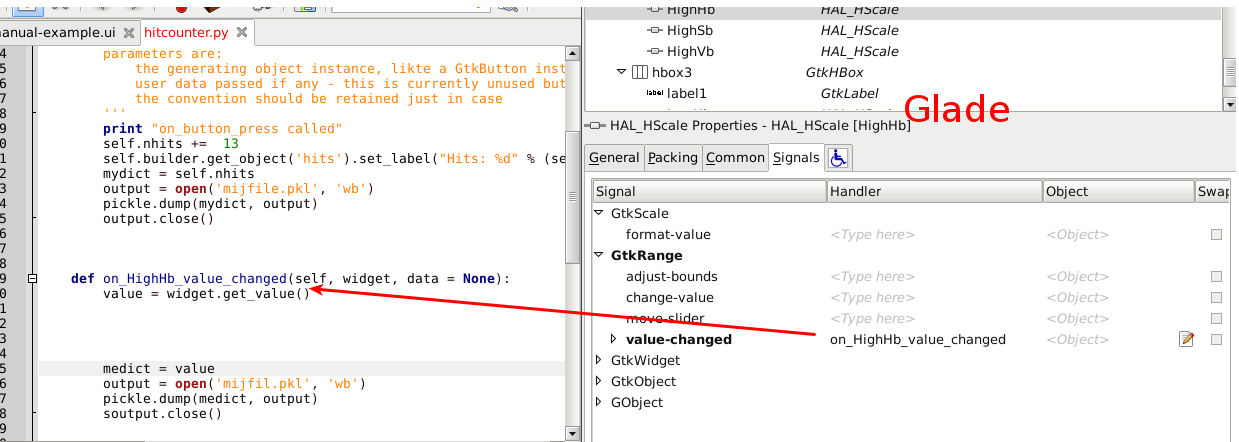This screenshot has width=1239, height=442.
Task: Click handler field for format-value signal
Action: pyautogui.click(x=933, y=234)
